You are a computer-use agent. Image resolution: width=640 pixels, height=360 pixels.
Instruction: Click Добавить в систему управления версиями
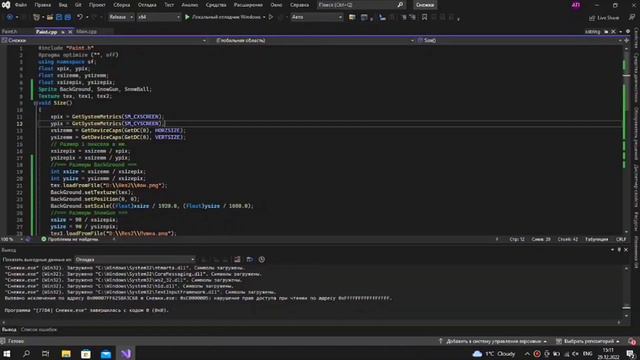tap(493, 341)
